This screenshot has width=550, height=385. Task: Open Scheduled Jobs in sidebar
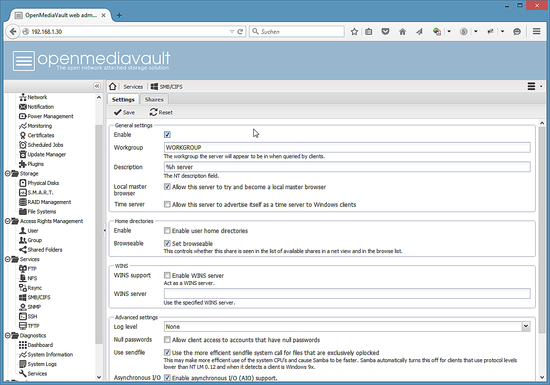click(x=41, y=144)
